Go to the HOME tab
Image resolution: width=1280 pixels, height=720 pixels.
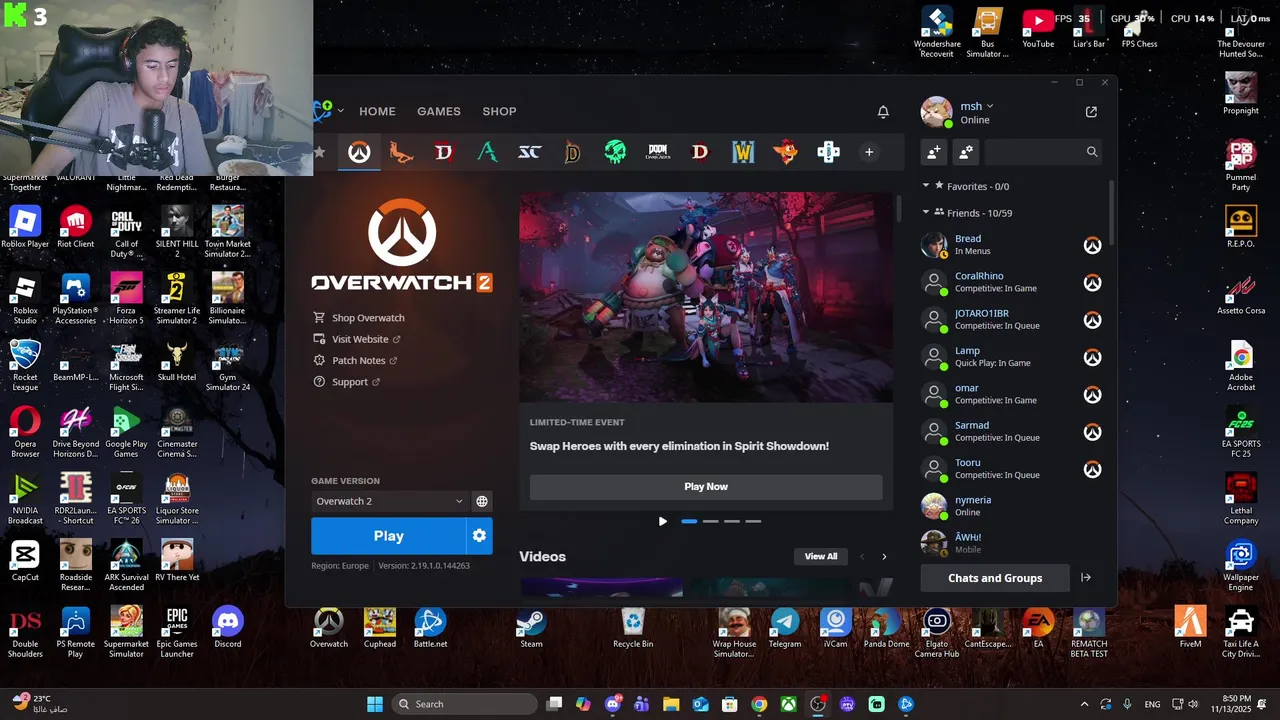(377, 111)
